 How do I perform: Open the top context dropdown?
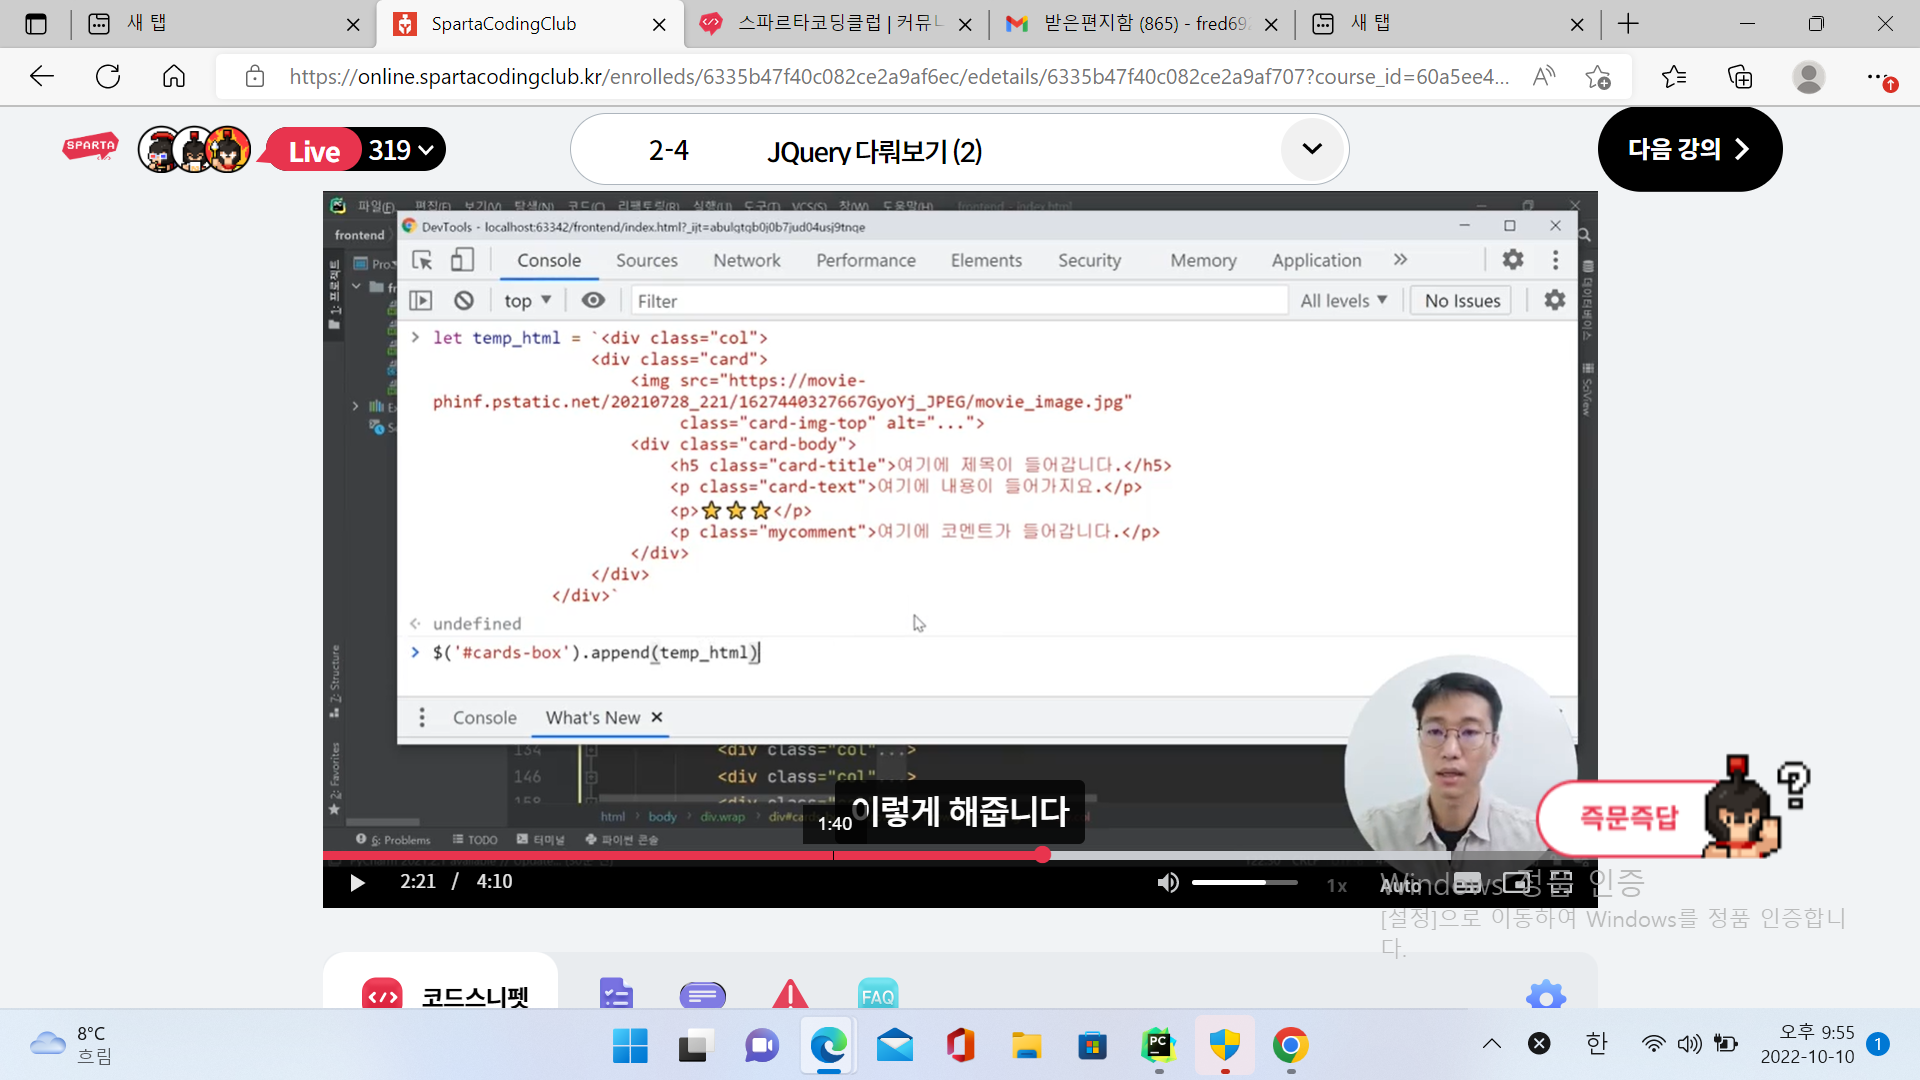(528, 300)
